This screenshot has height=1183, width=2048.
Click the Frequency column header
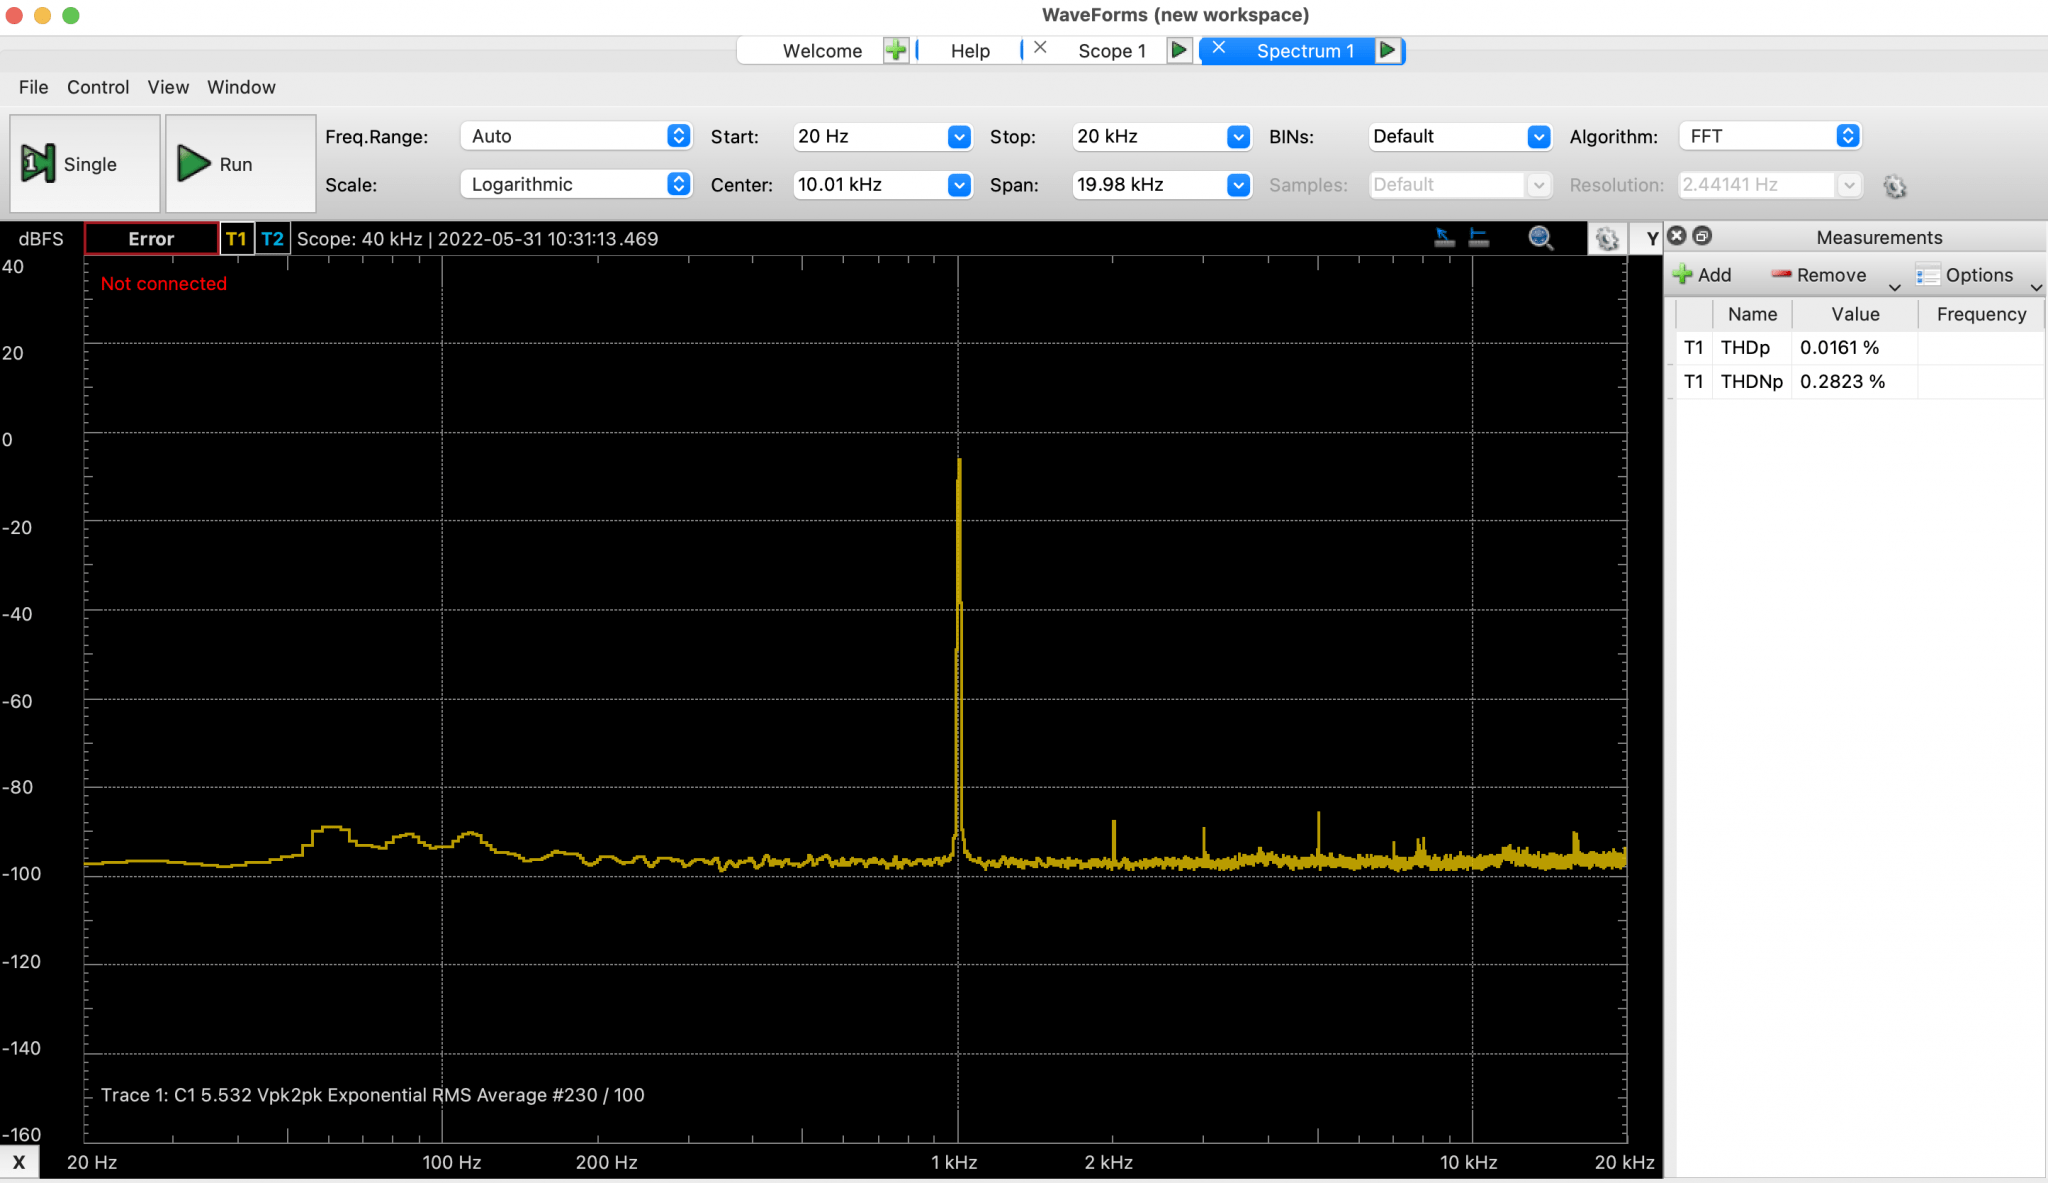pos(1981,314)
